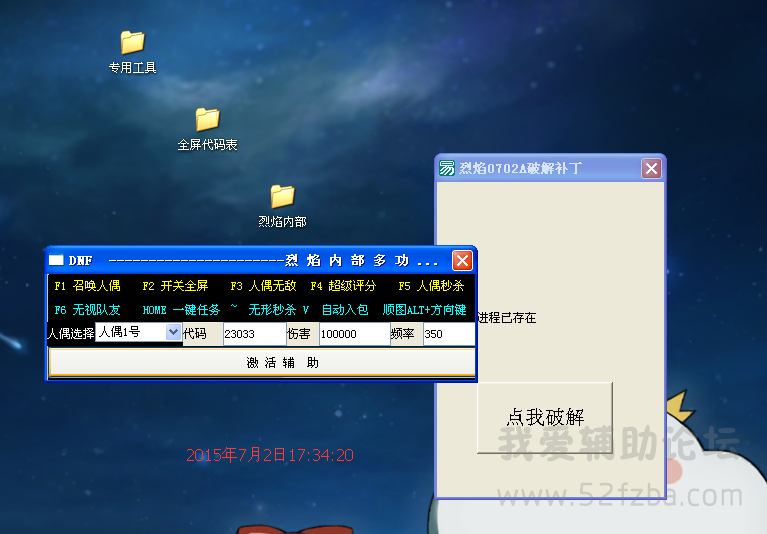Close the 烈焰0702A破解补丁 window
The height and width of the screenshot is (534, 767).
pos(651,169)
